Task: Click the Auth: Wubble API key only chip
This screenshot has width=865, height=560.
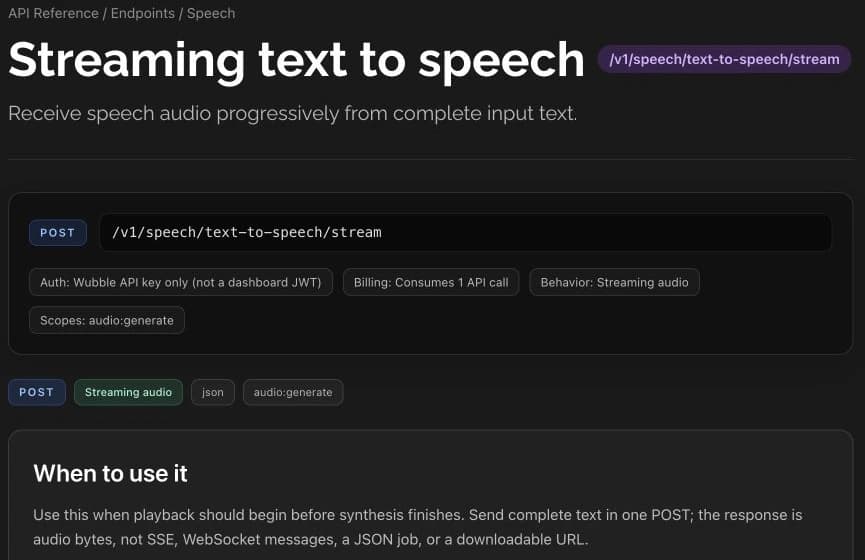Action: 181,282
